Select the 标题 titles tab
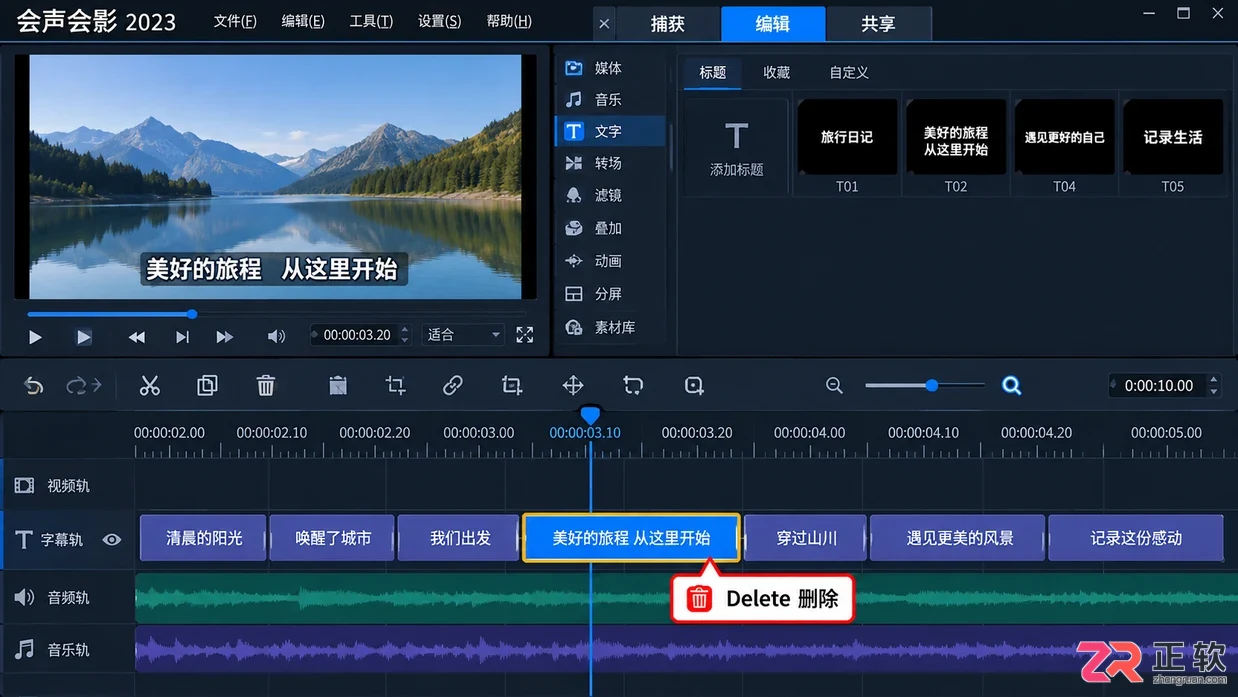Image resolution: width=1238 pixels, height=697 pixels. click(713, 72)
